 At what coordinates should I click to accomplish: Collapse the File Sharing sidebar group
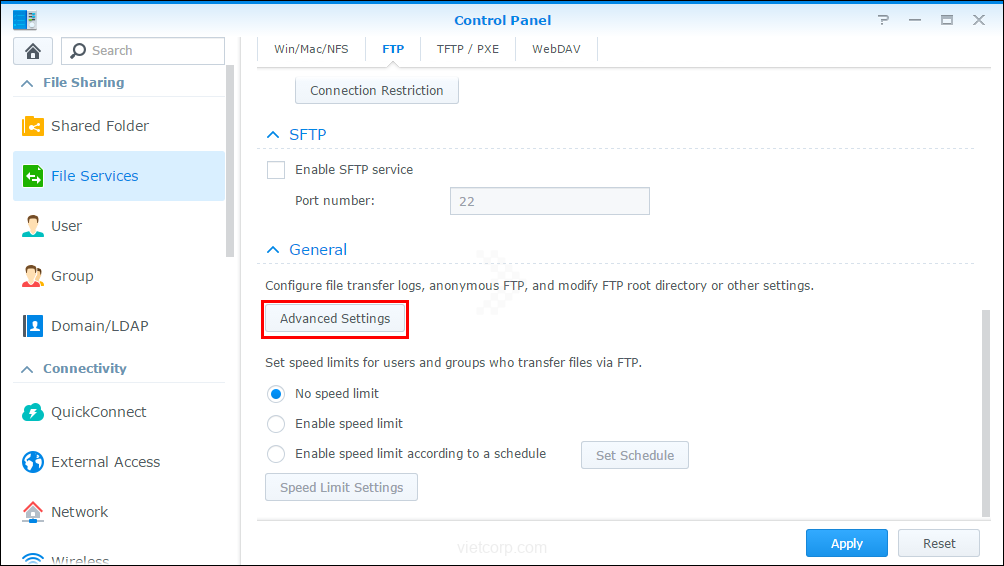click(x=27, y=83)
